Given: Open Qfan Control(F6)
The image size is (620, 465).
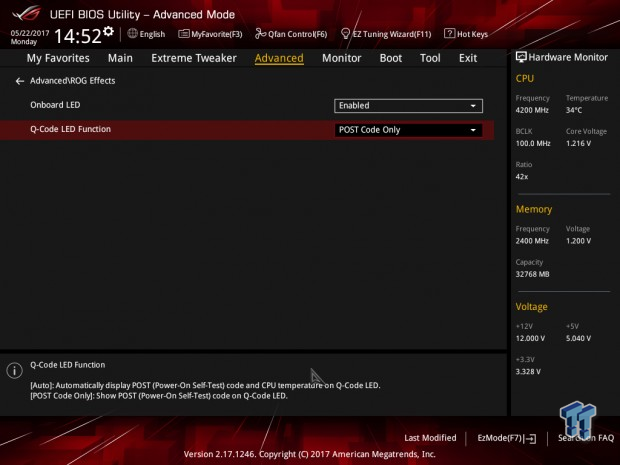Looking at the screenshot, I should coord(291,34).
